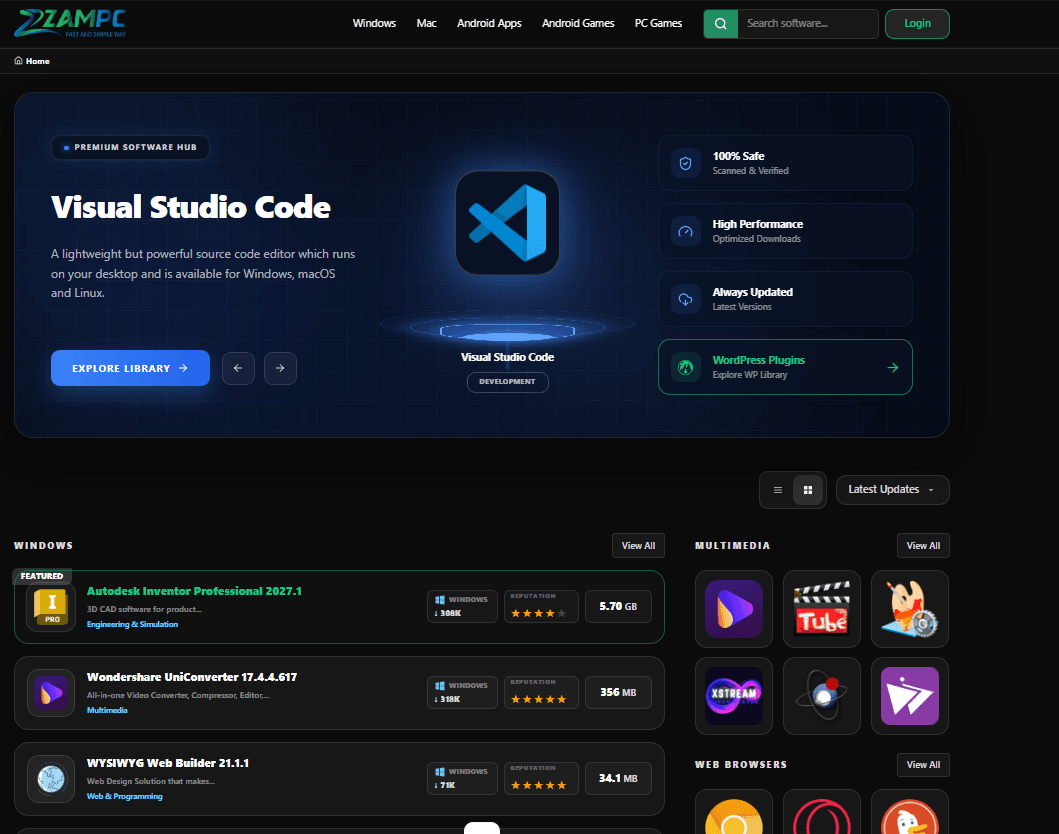Viewport: 1059px width, 834px height.
Task: Open the DuckDuckGo browser tile
Action: click(910, 812)
